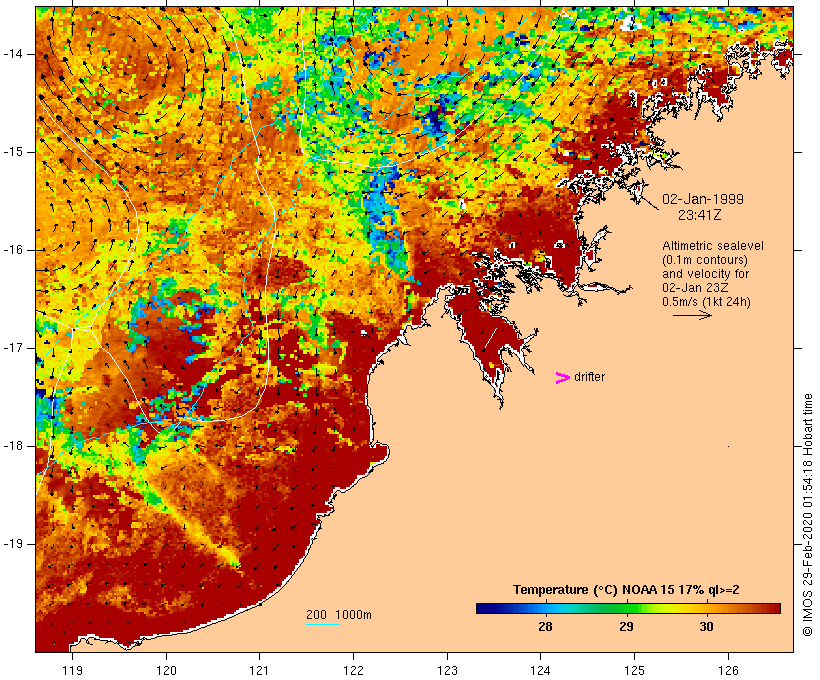Screen dimensions: 820x680
Task: Click longitude axis label "123"
Action: point(447,670)
